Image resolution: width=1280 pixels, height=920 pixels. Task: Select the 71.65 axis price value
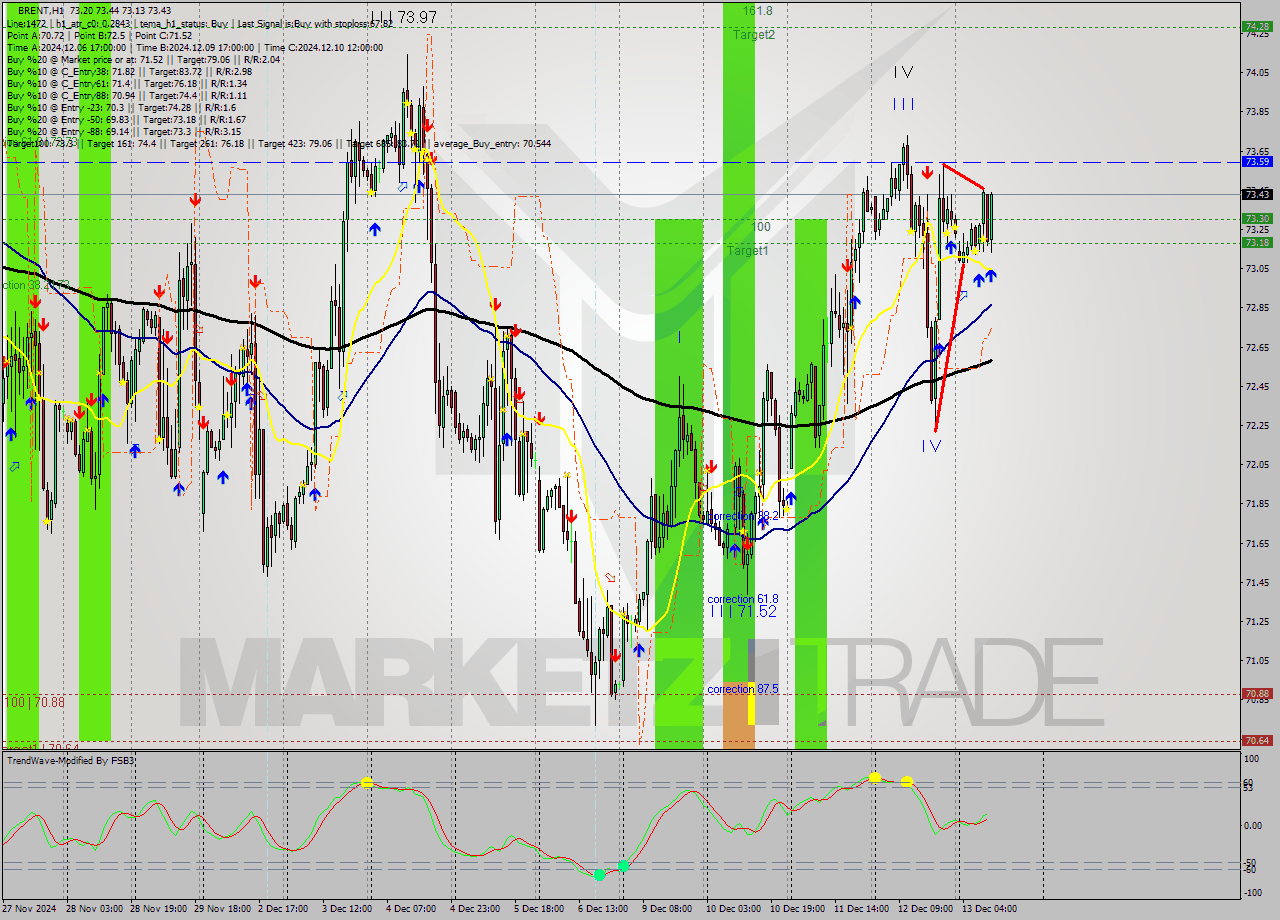[1256, 543]
